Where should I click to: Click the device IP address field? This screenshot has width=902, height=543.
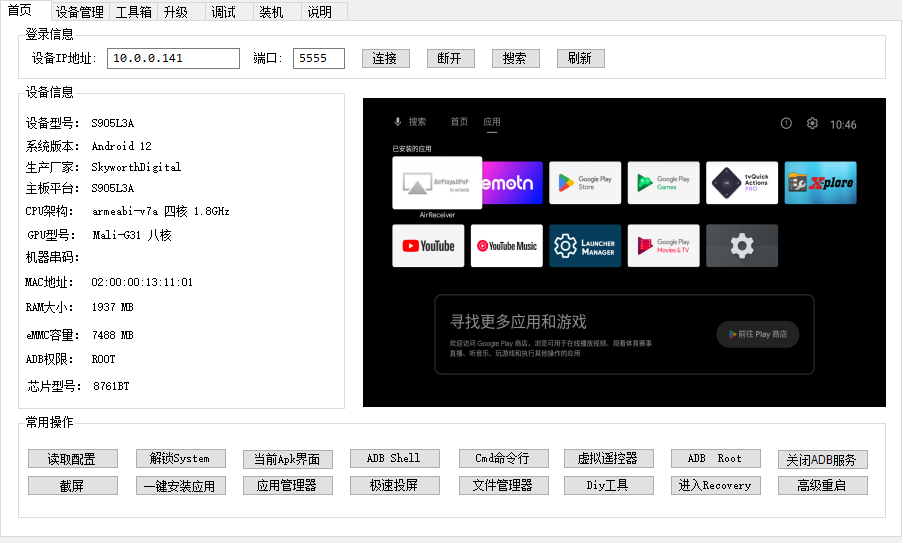pyautogui.click(x=173, y=58)
